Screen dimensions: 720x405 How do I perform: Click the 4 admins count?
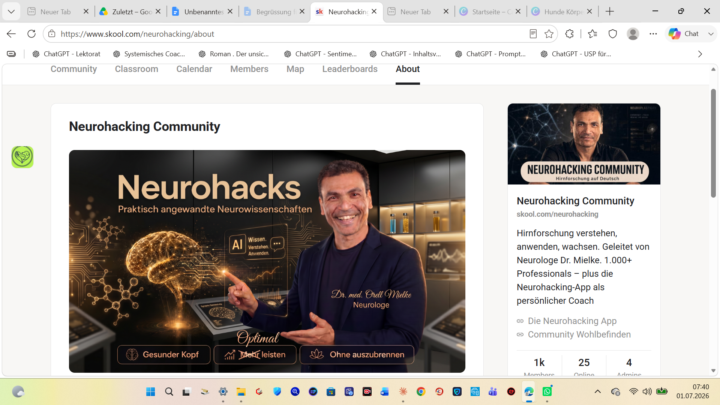click(x=629, y=367)
